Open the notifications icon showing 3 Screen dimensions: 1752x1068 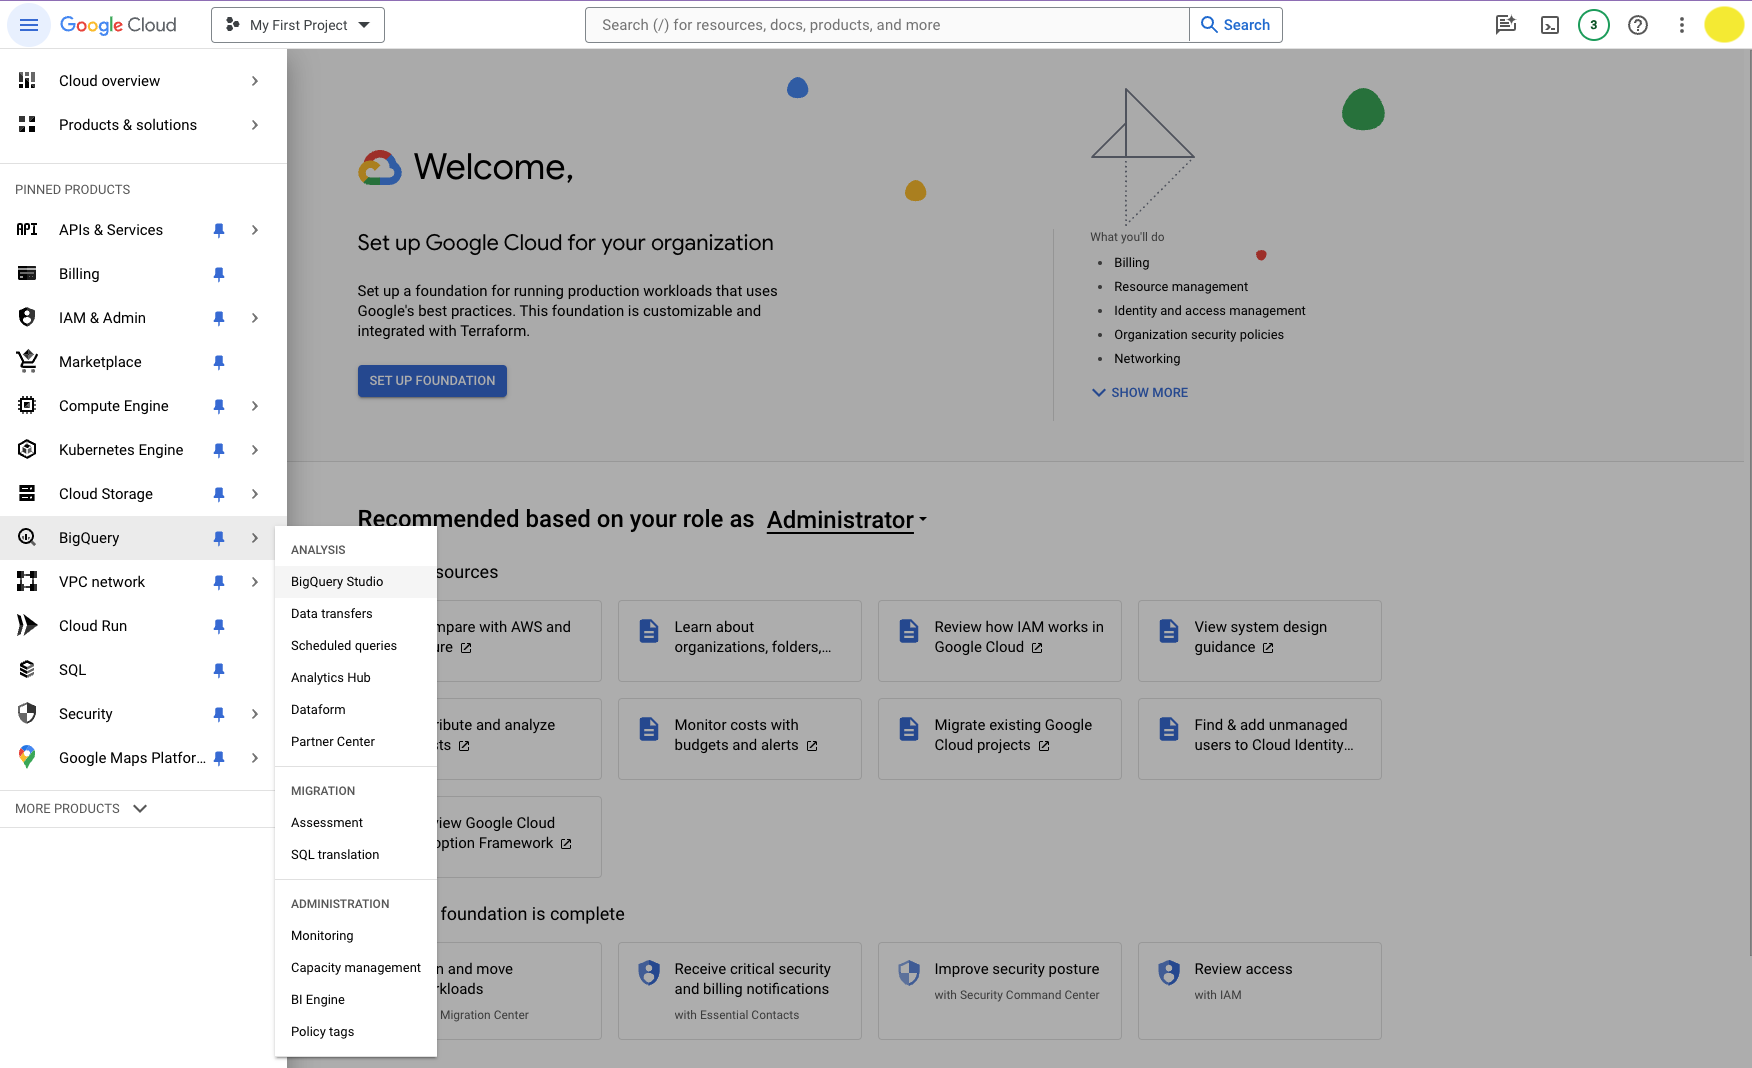point(1594,24)
